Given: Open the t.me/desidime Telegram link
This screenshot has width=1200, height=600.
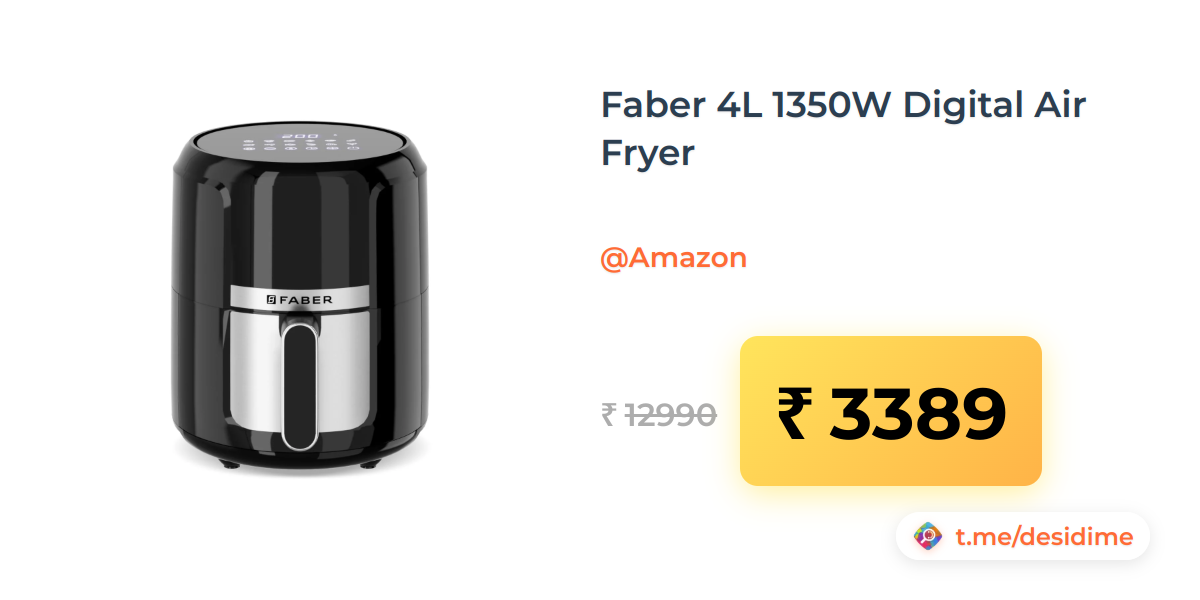Looking at the screenshot, I should [1044, 537].
